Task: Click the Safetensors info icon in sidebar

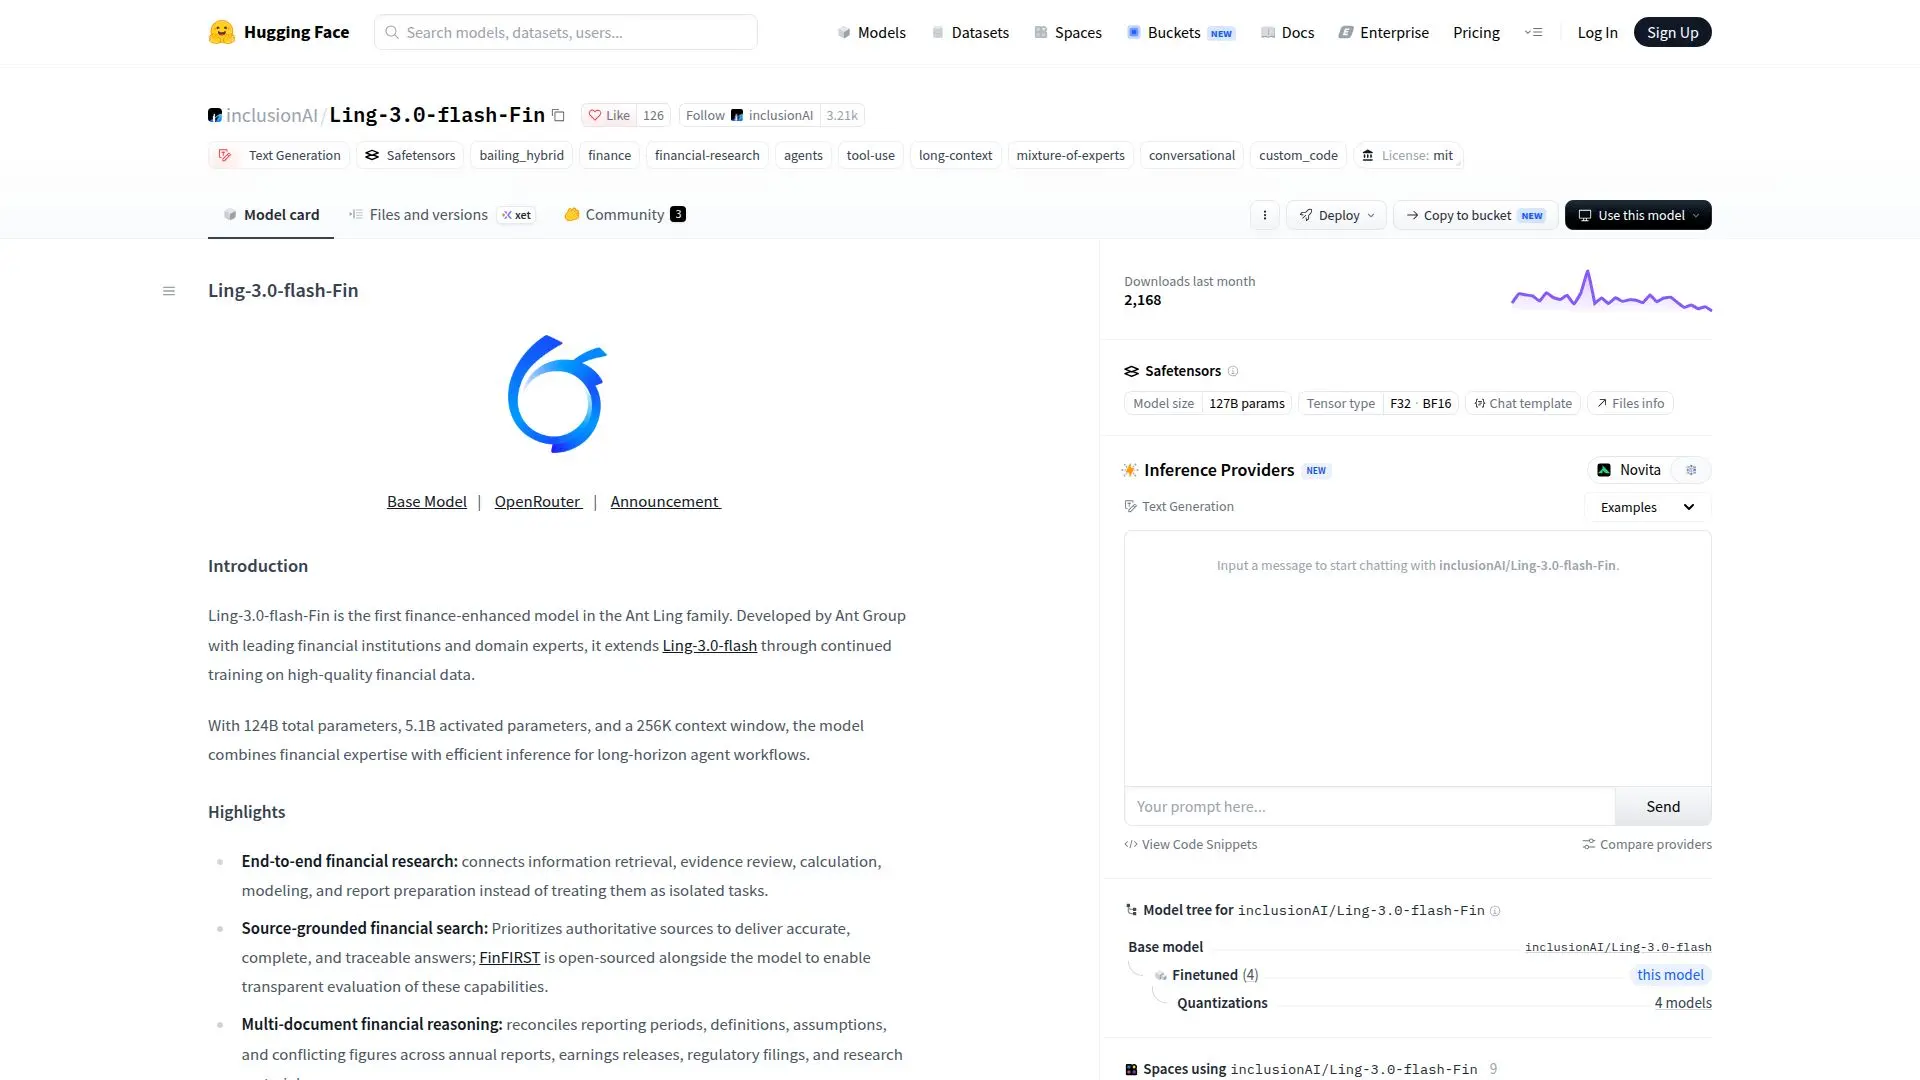Action: pos(1233,371)
